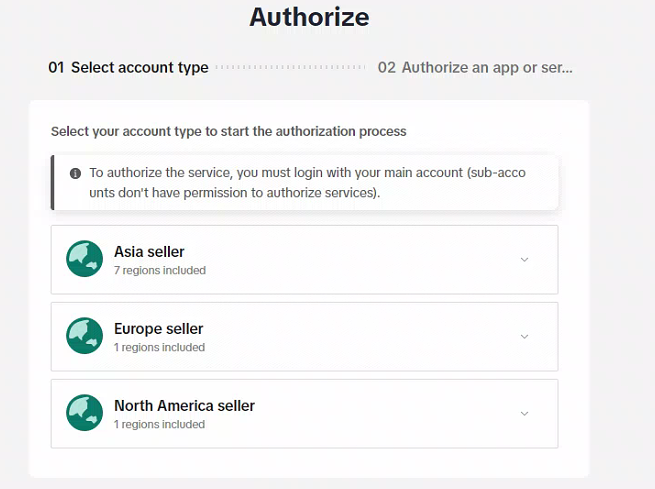655x489 pixels.
Task: Pick the 'North America seller' title text
Action: 184,406
